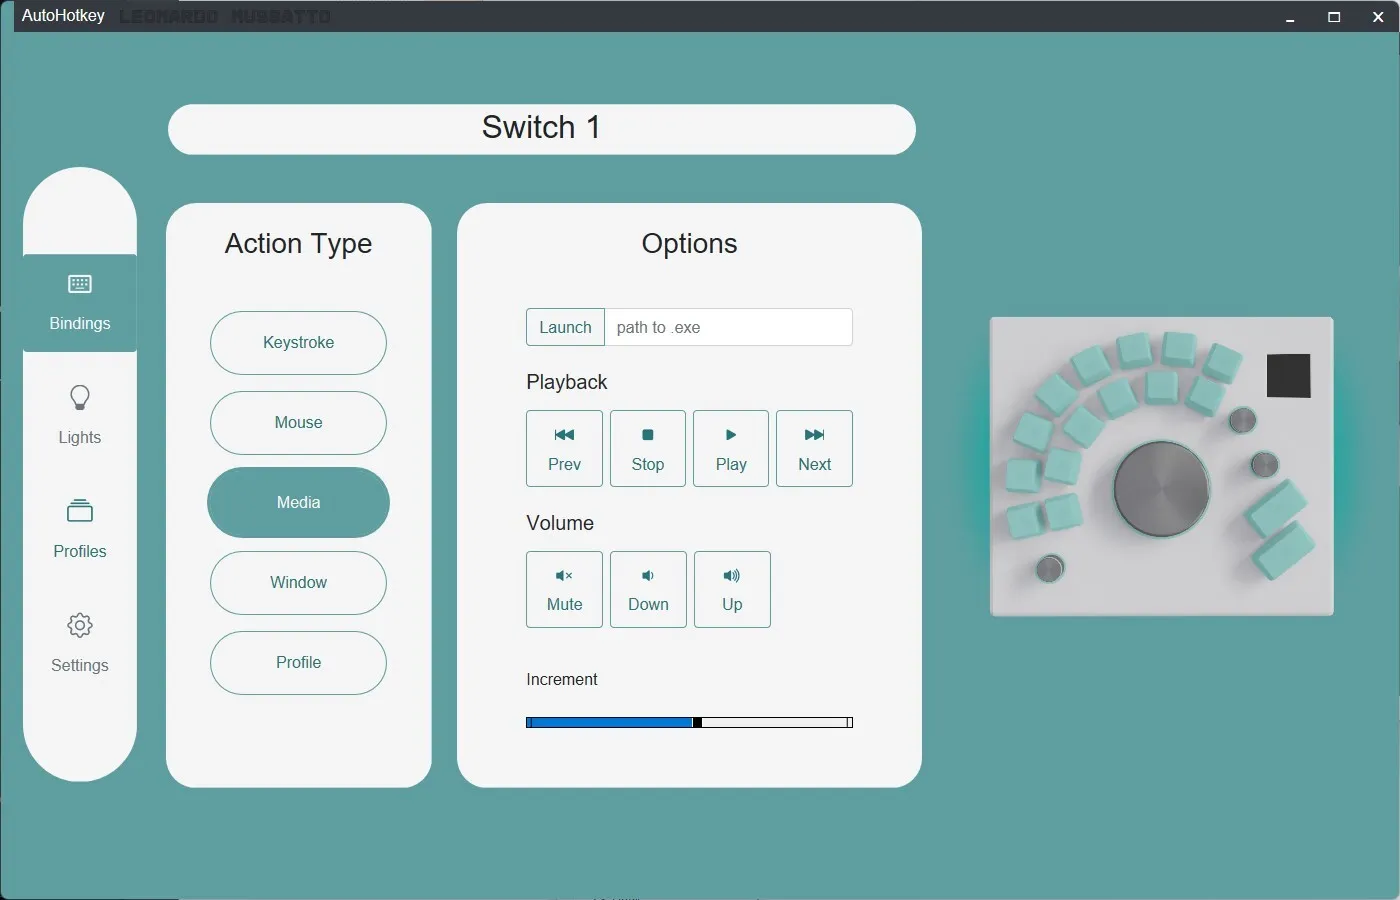The width and height of the screenshot is (1400, 900).
Task: Click the path to .exe field
Action: 729,327
